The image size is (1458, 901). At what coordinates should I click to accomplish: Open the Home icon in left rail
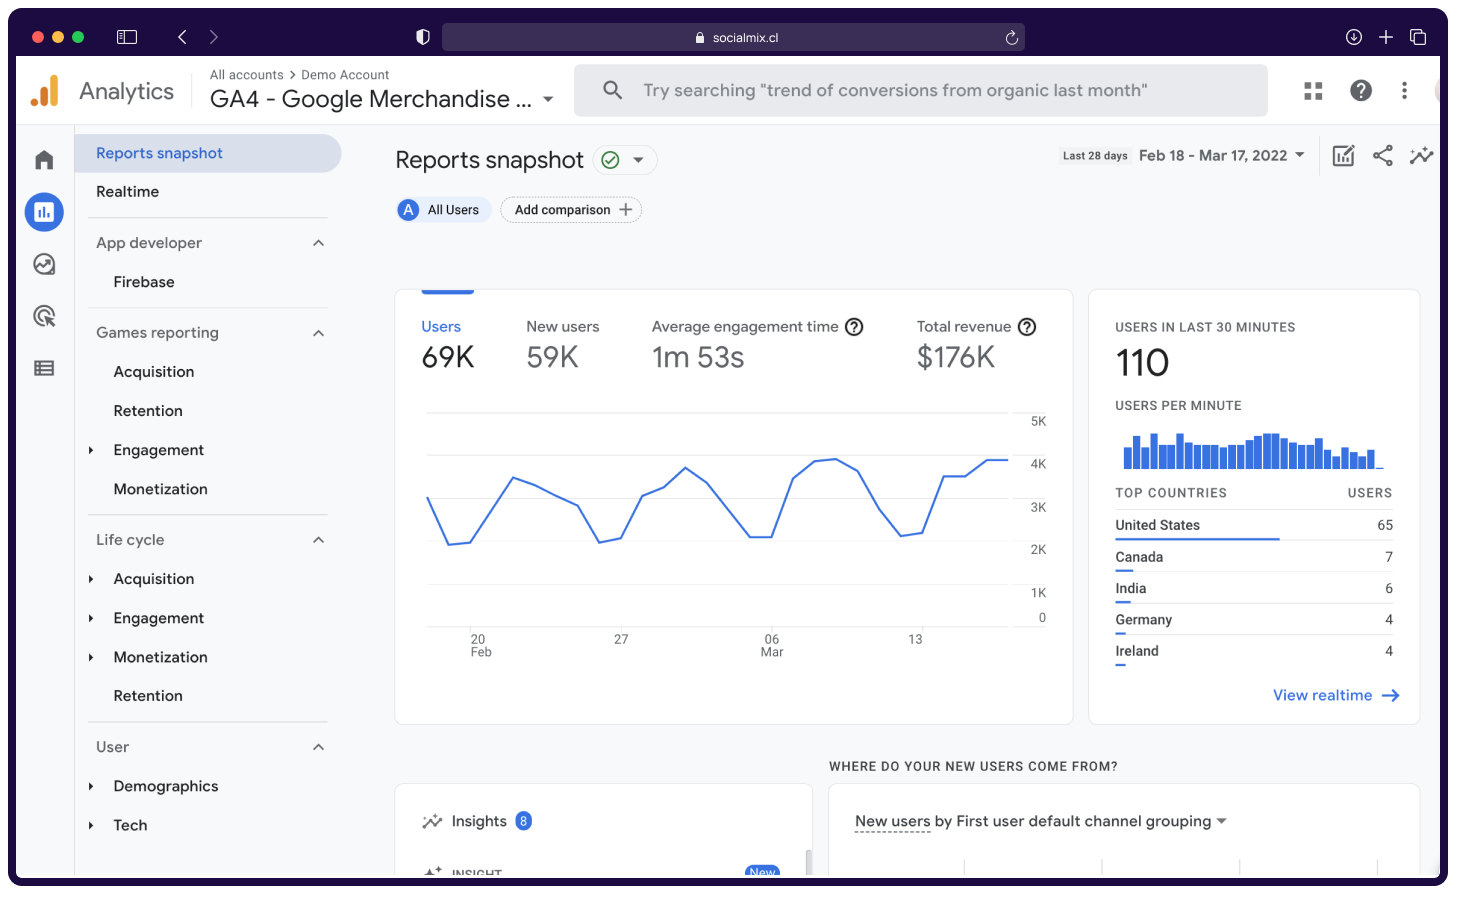(x=44, y=160)
